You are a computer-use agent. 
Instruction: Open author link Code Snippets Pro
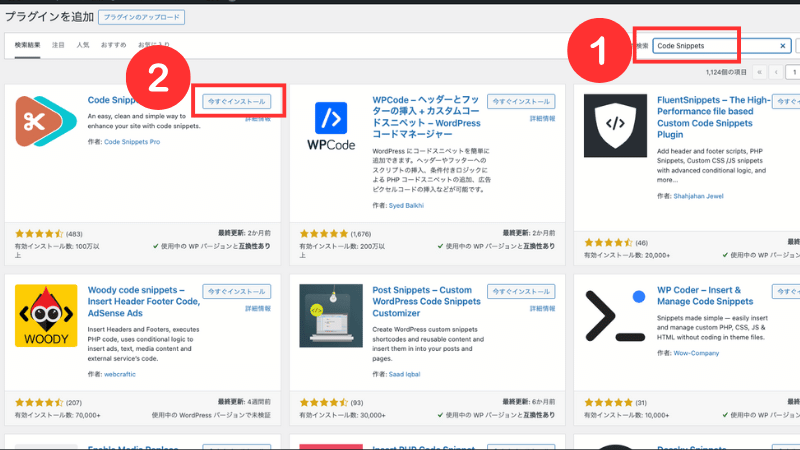132,142
